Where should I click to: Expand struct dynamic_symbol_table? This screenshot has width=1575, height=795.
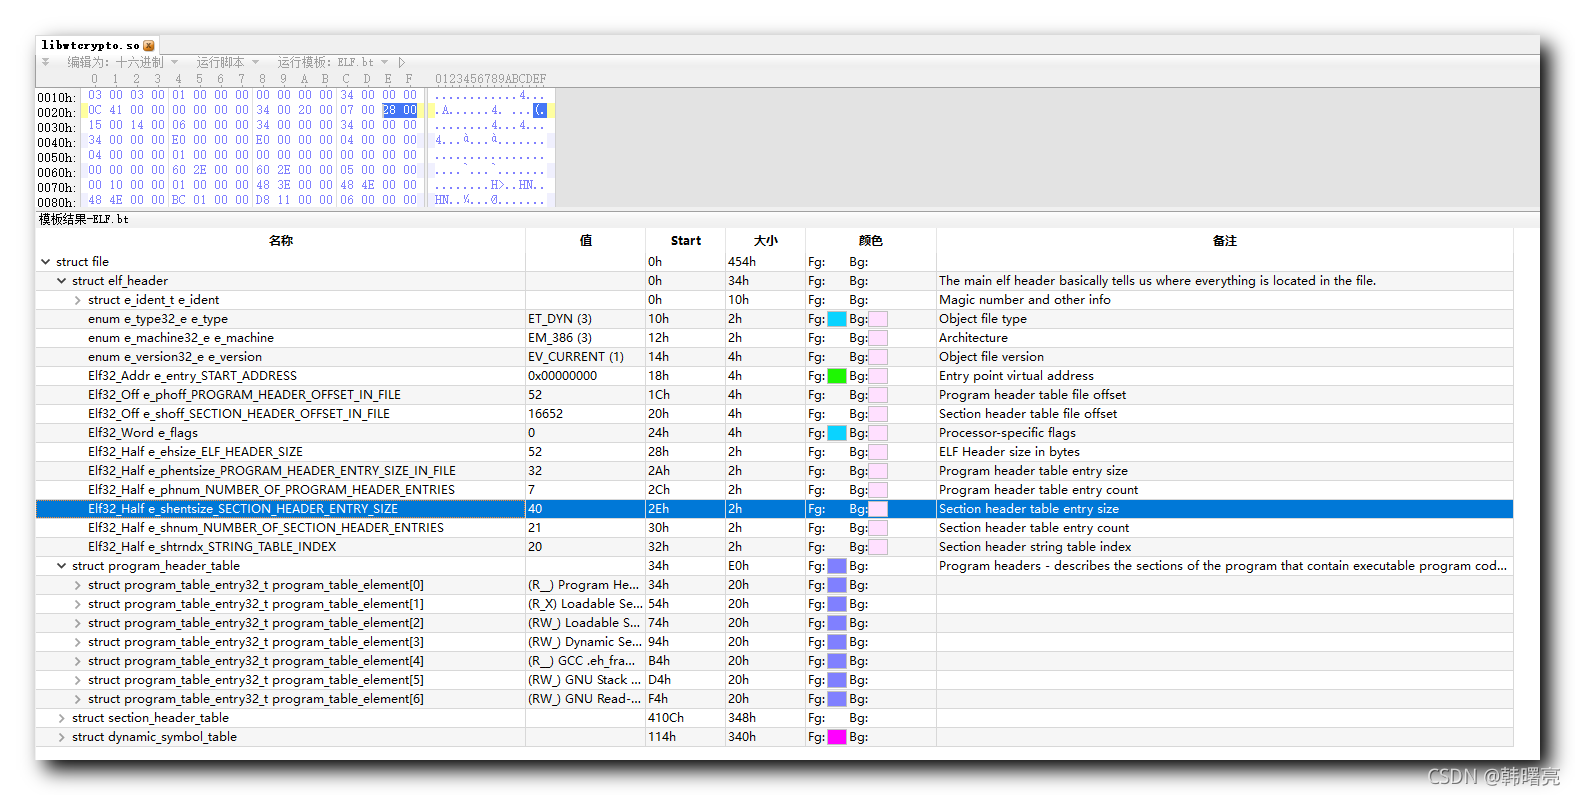click(x=62, y=737)
